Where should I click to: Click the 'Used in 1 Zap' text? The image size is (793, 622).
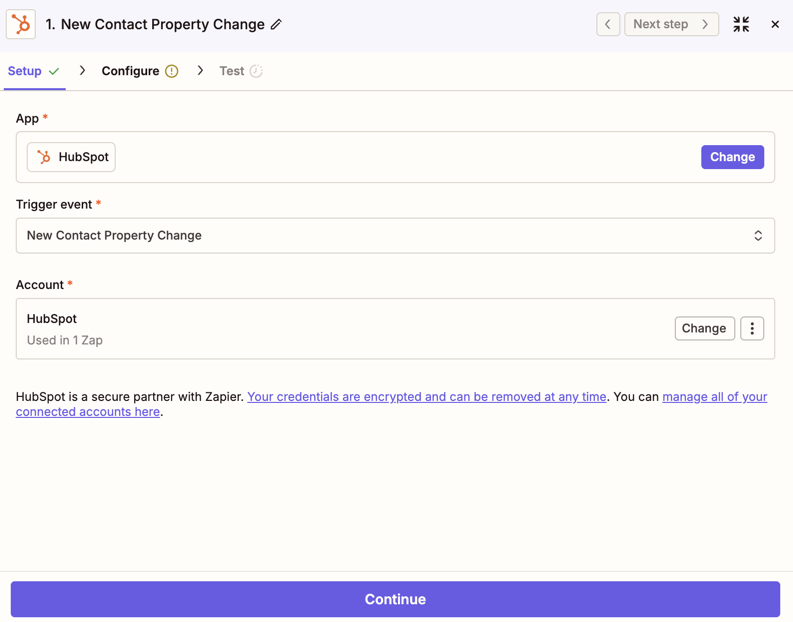65,340
